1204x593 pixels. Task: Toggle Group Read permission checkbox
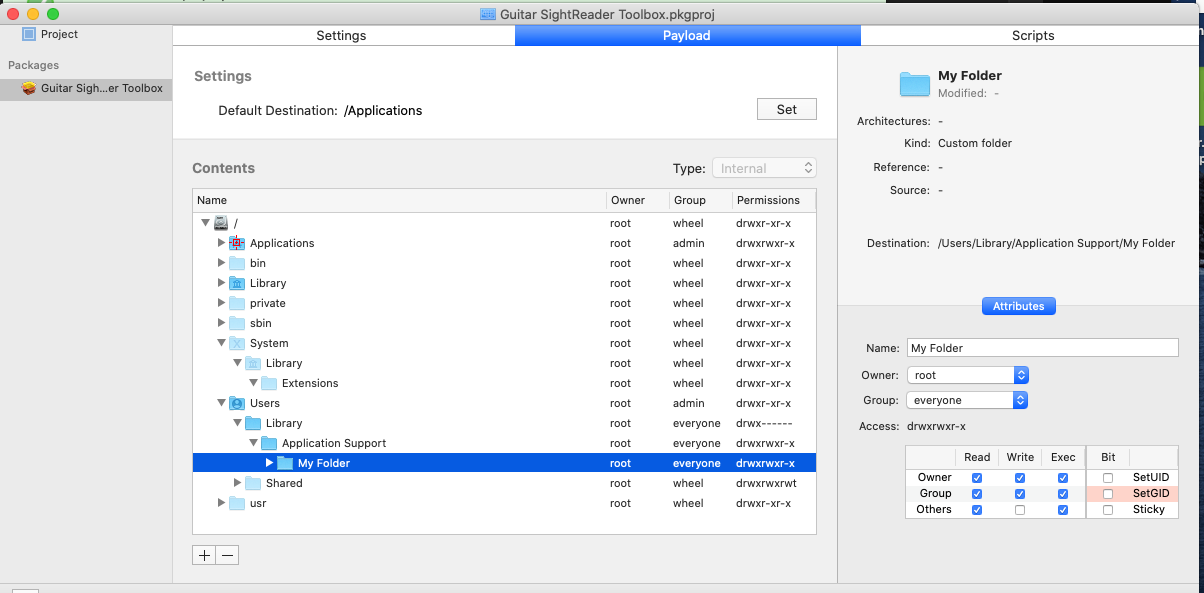(x=977, y=494)
